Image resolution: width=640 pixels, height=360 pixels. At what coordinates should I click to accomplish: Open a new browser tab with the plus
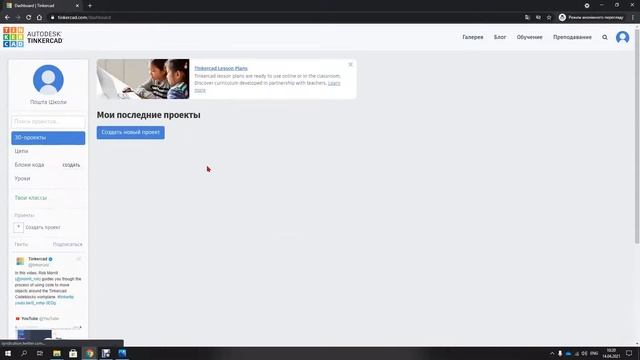[x=90, y=6]
